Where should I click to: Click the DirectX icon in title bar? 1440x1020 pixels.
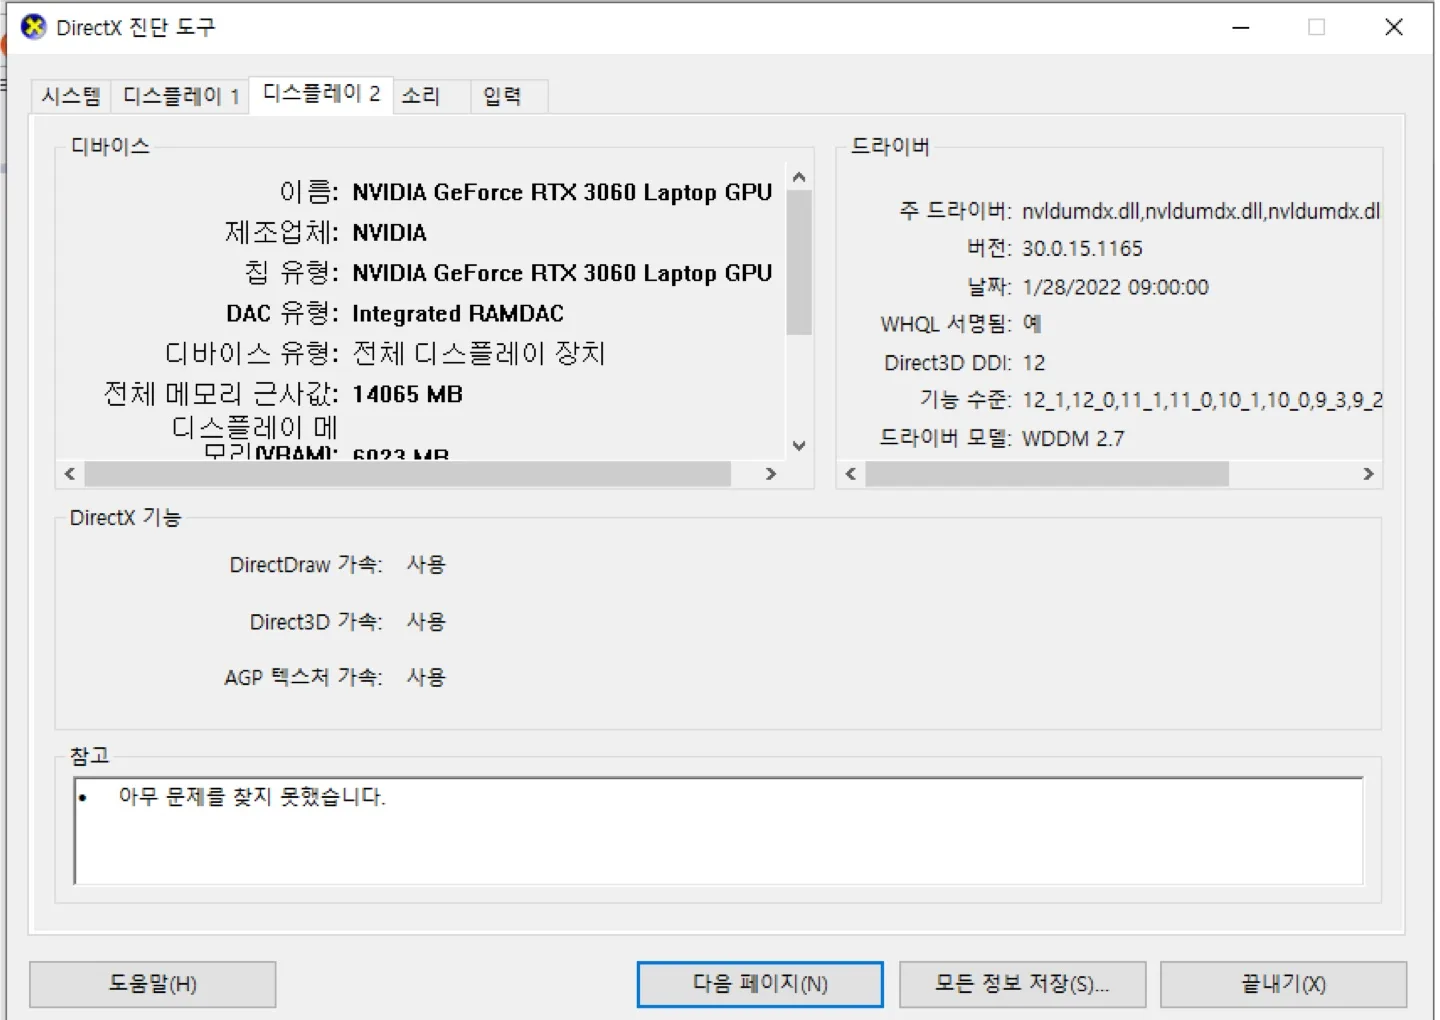tap(33, 27)
